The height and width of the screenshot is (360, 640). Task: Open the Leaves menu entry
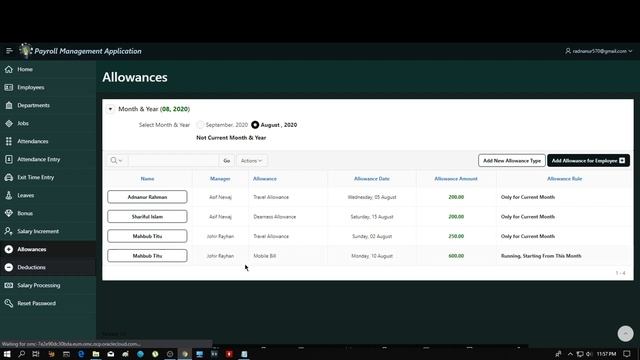click(48, 195)
